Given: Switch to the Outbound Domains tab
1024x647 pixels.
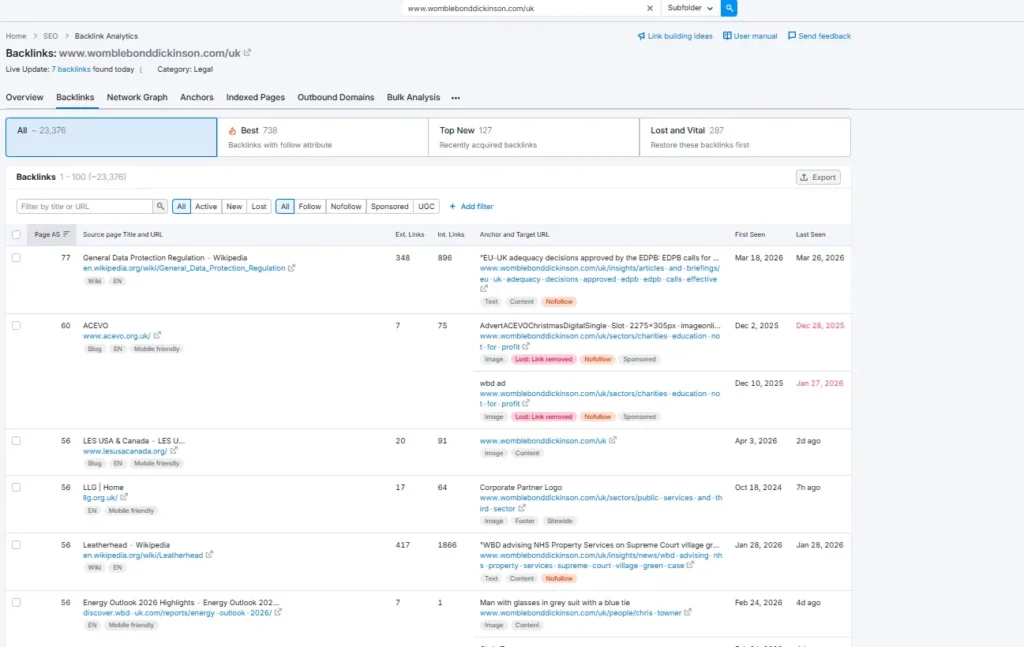Looking at the screenshot, I should click(x=336, y=97).
